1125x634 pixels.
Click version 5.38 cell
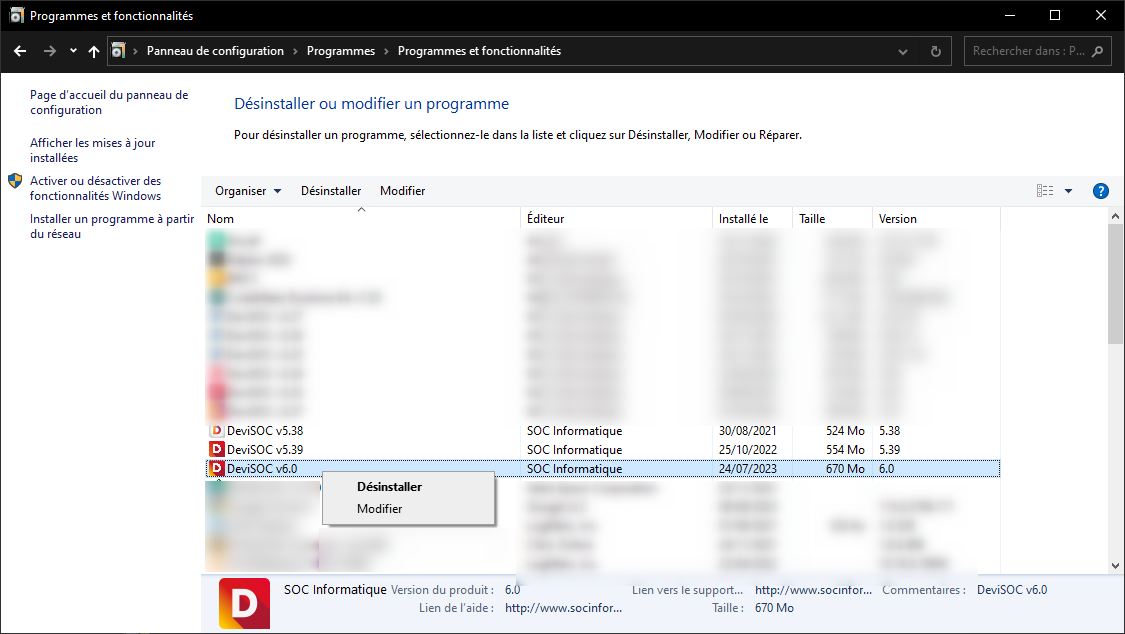point(890,431)
